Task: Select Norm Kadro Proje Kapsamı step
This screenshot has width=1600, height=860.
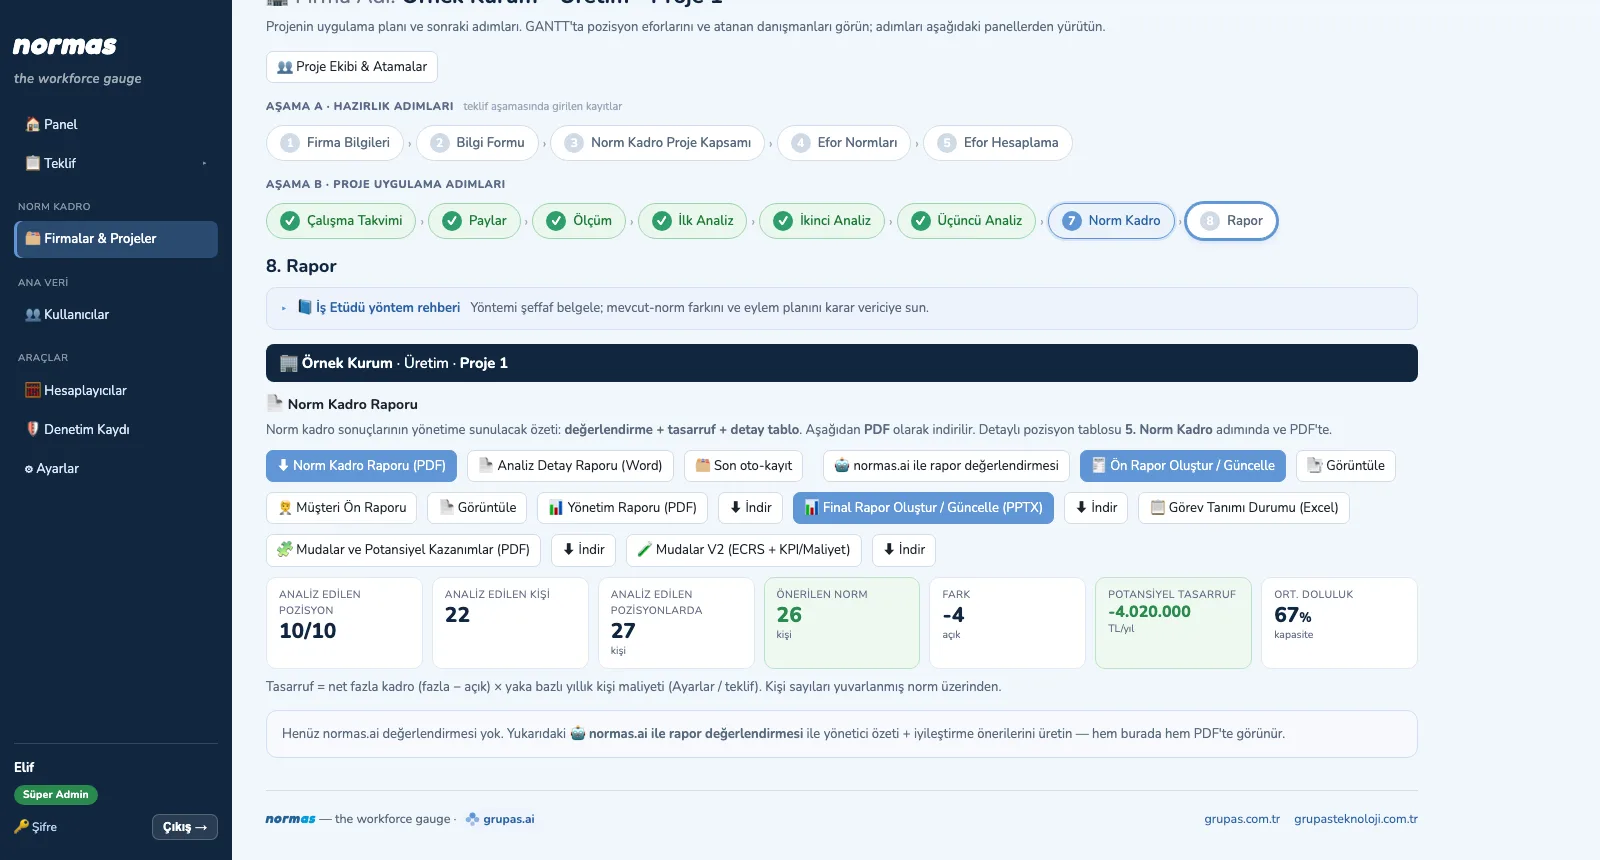Action: (658, 143)
